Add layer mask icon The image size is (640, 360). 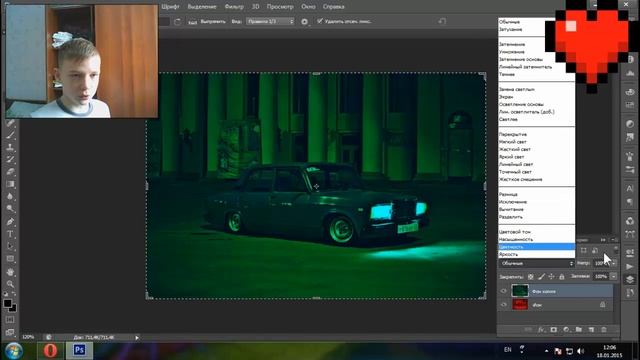tap(554, 329)
